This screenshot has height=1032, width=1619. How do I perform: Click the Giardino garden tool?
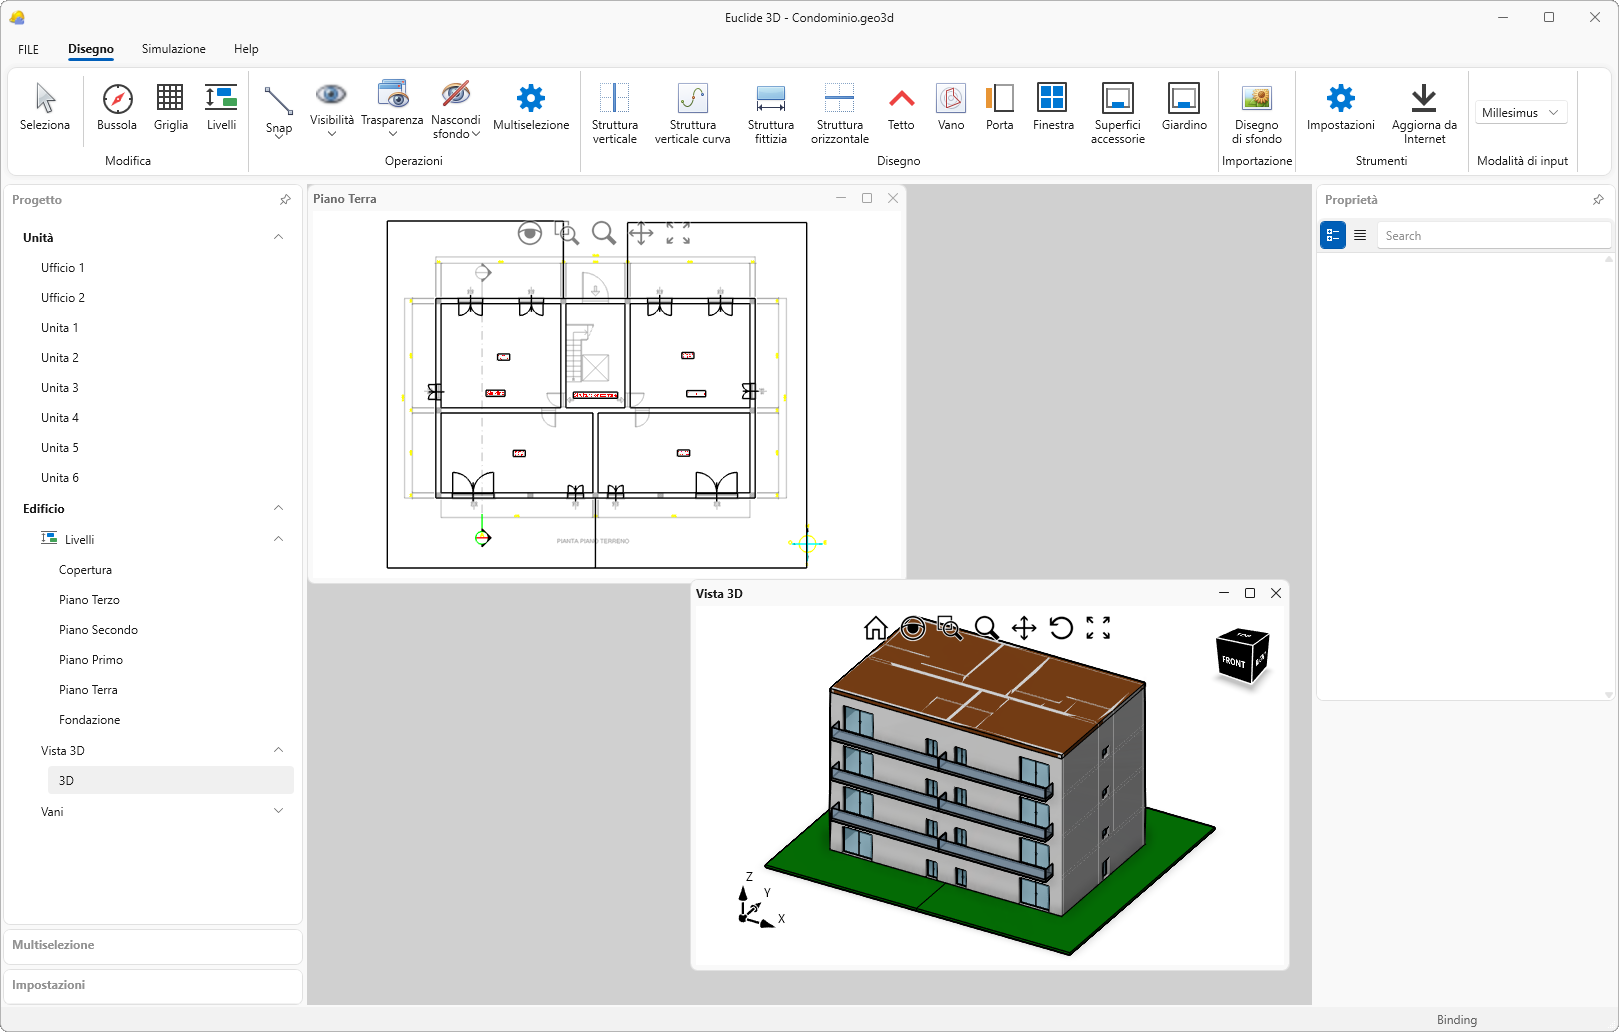click(x=1184, y=108)
